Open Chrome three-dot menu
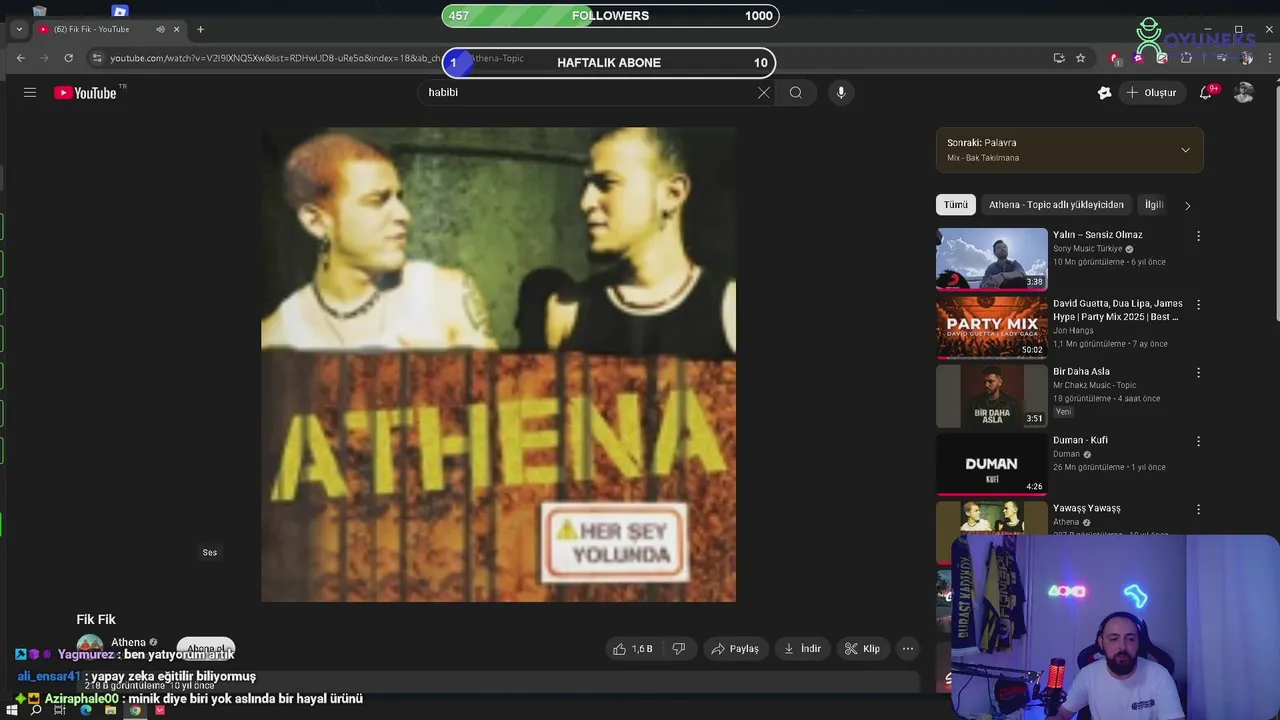This screenshot has width=1280, height=720. (1269, 58)
